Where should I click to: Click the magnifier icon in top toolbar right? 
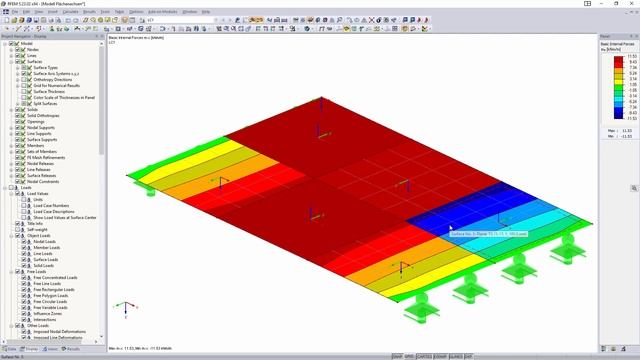tap(340, 20)
